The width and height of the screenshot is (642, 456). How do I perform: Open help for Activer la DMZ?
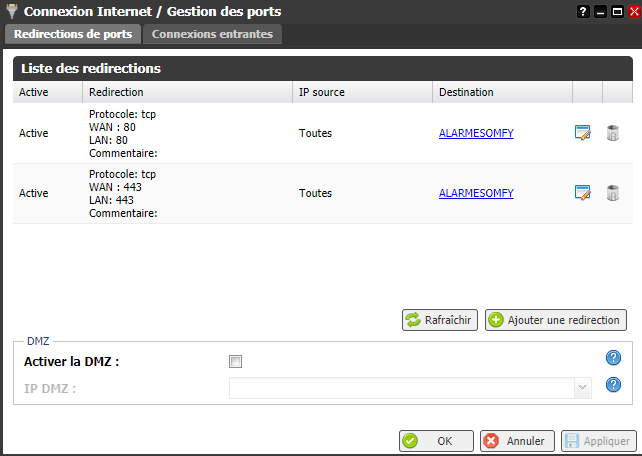click(613, 358)
